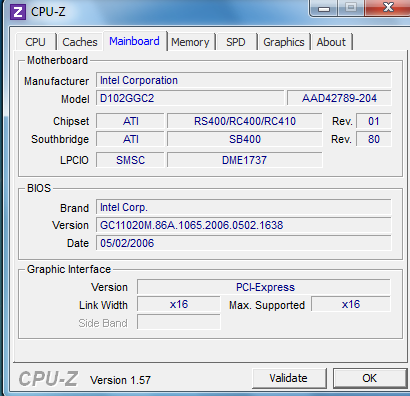Click the board code 'AAD42789-204'
Screen dimensions: 410x396
(x=339, y=98)
